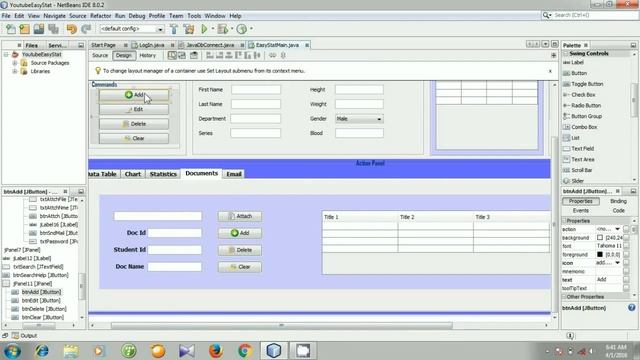This screenshot has width=640, height=360.
Task: Collapse the Other Properties section
Action: tap(564, 297)
